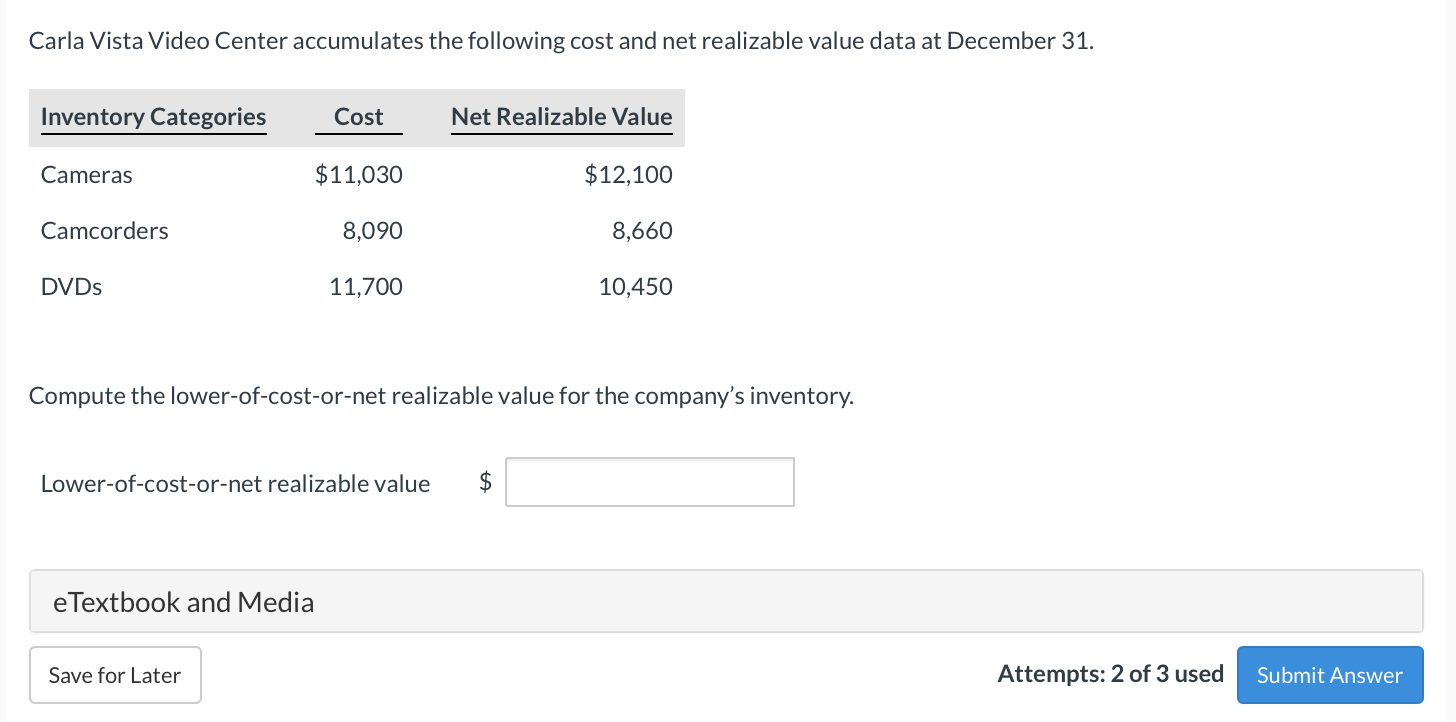Click the $12,100 net realizable value
Screen dimensions: 1456x722
(x=629, y=175)
